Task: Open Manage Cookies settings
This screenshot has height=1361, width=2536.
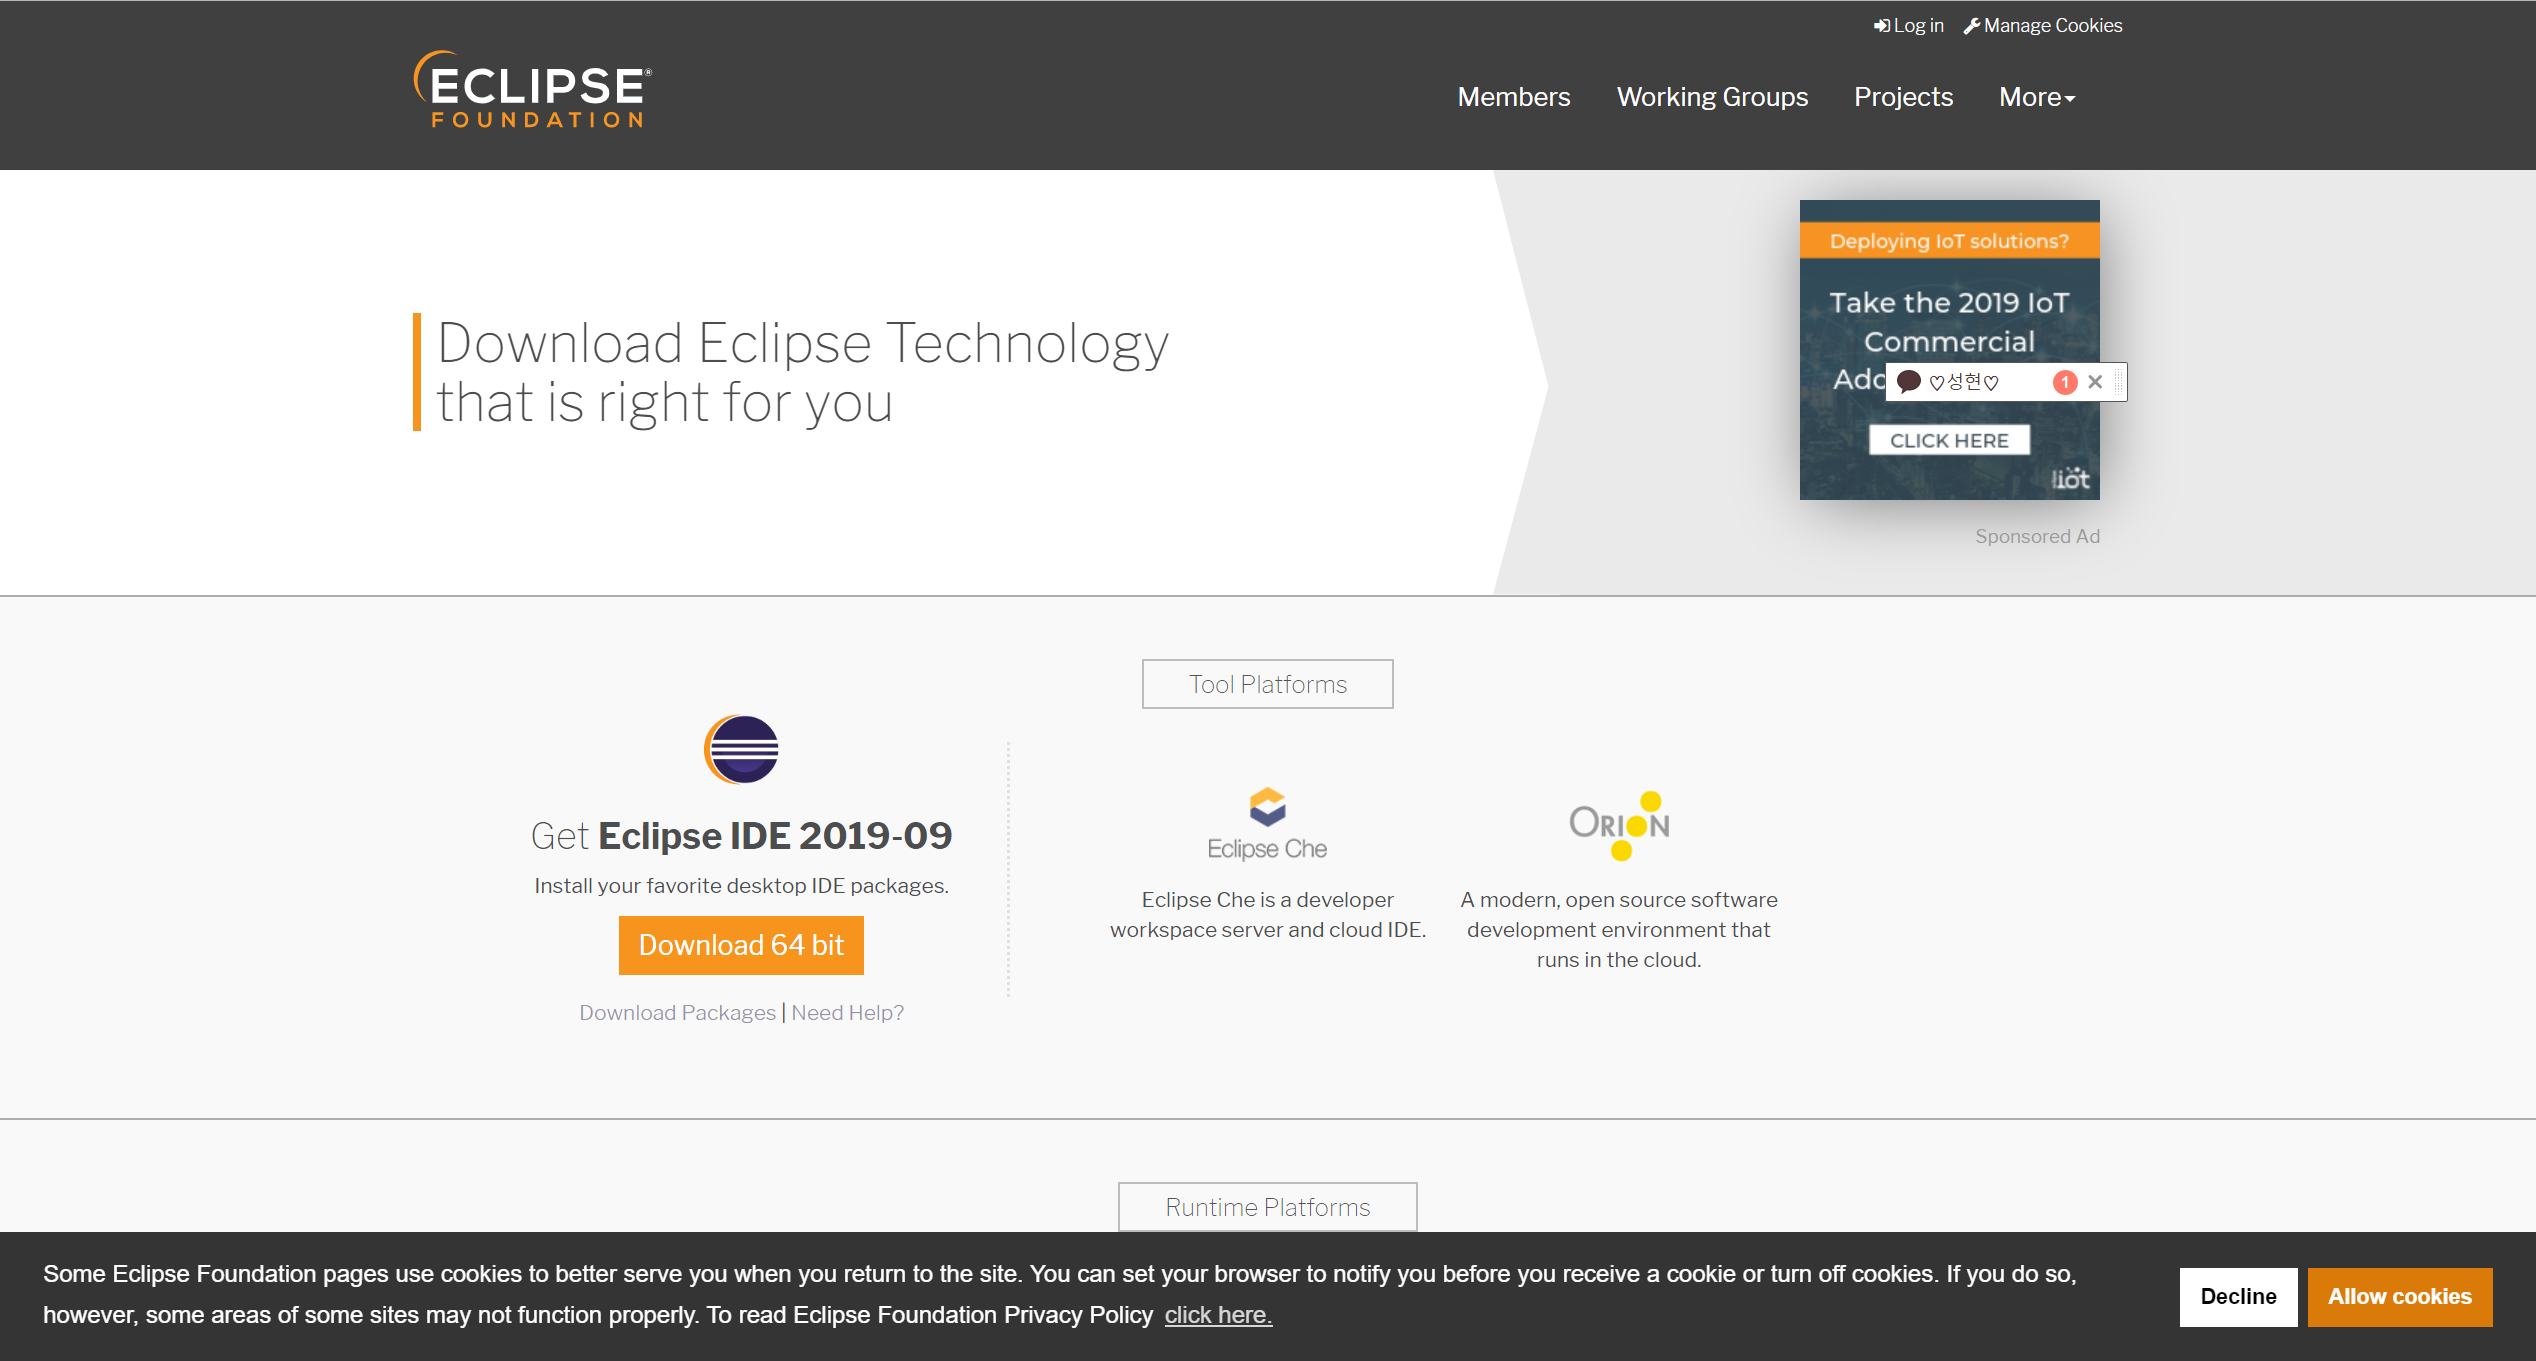Action: coord(2043,26)
